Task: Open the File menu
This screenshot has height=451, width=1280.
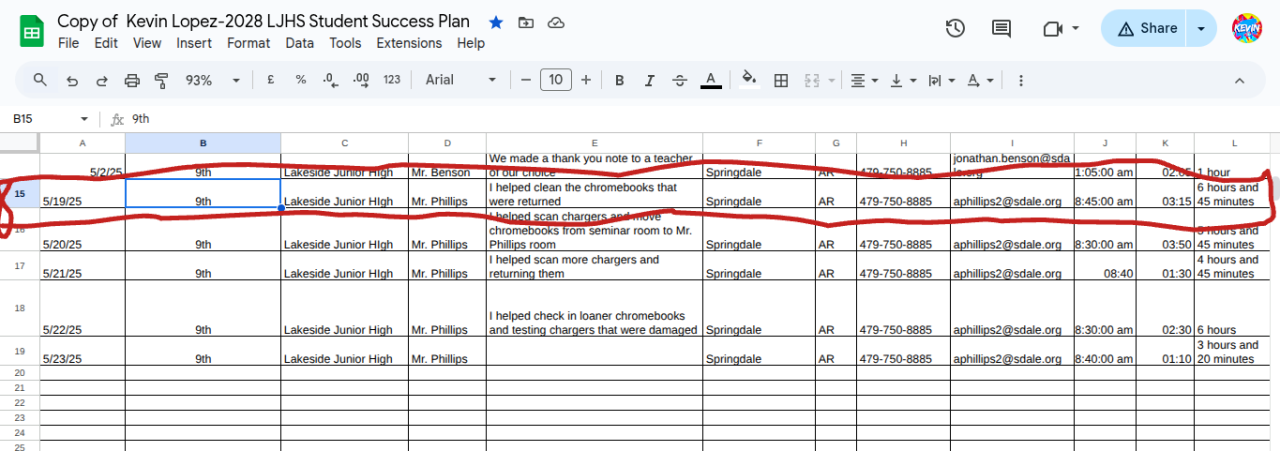Action: click(68, 43)
